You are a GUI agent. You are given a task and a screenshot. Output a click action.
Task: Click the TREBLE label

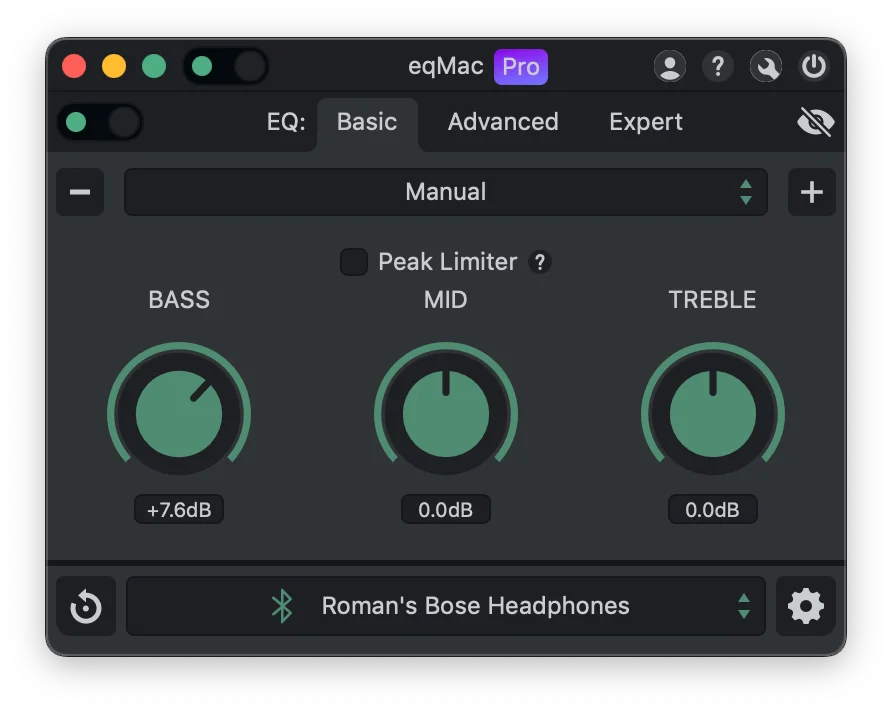(712, 300)
